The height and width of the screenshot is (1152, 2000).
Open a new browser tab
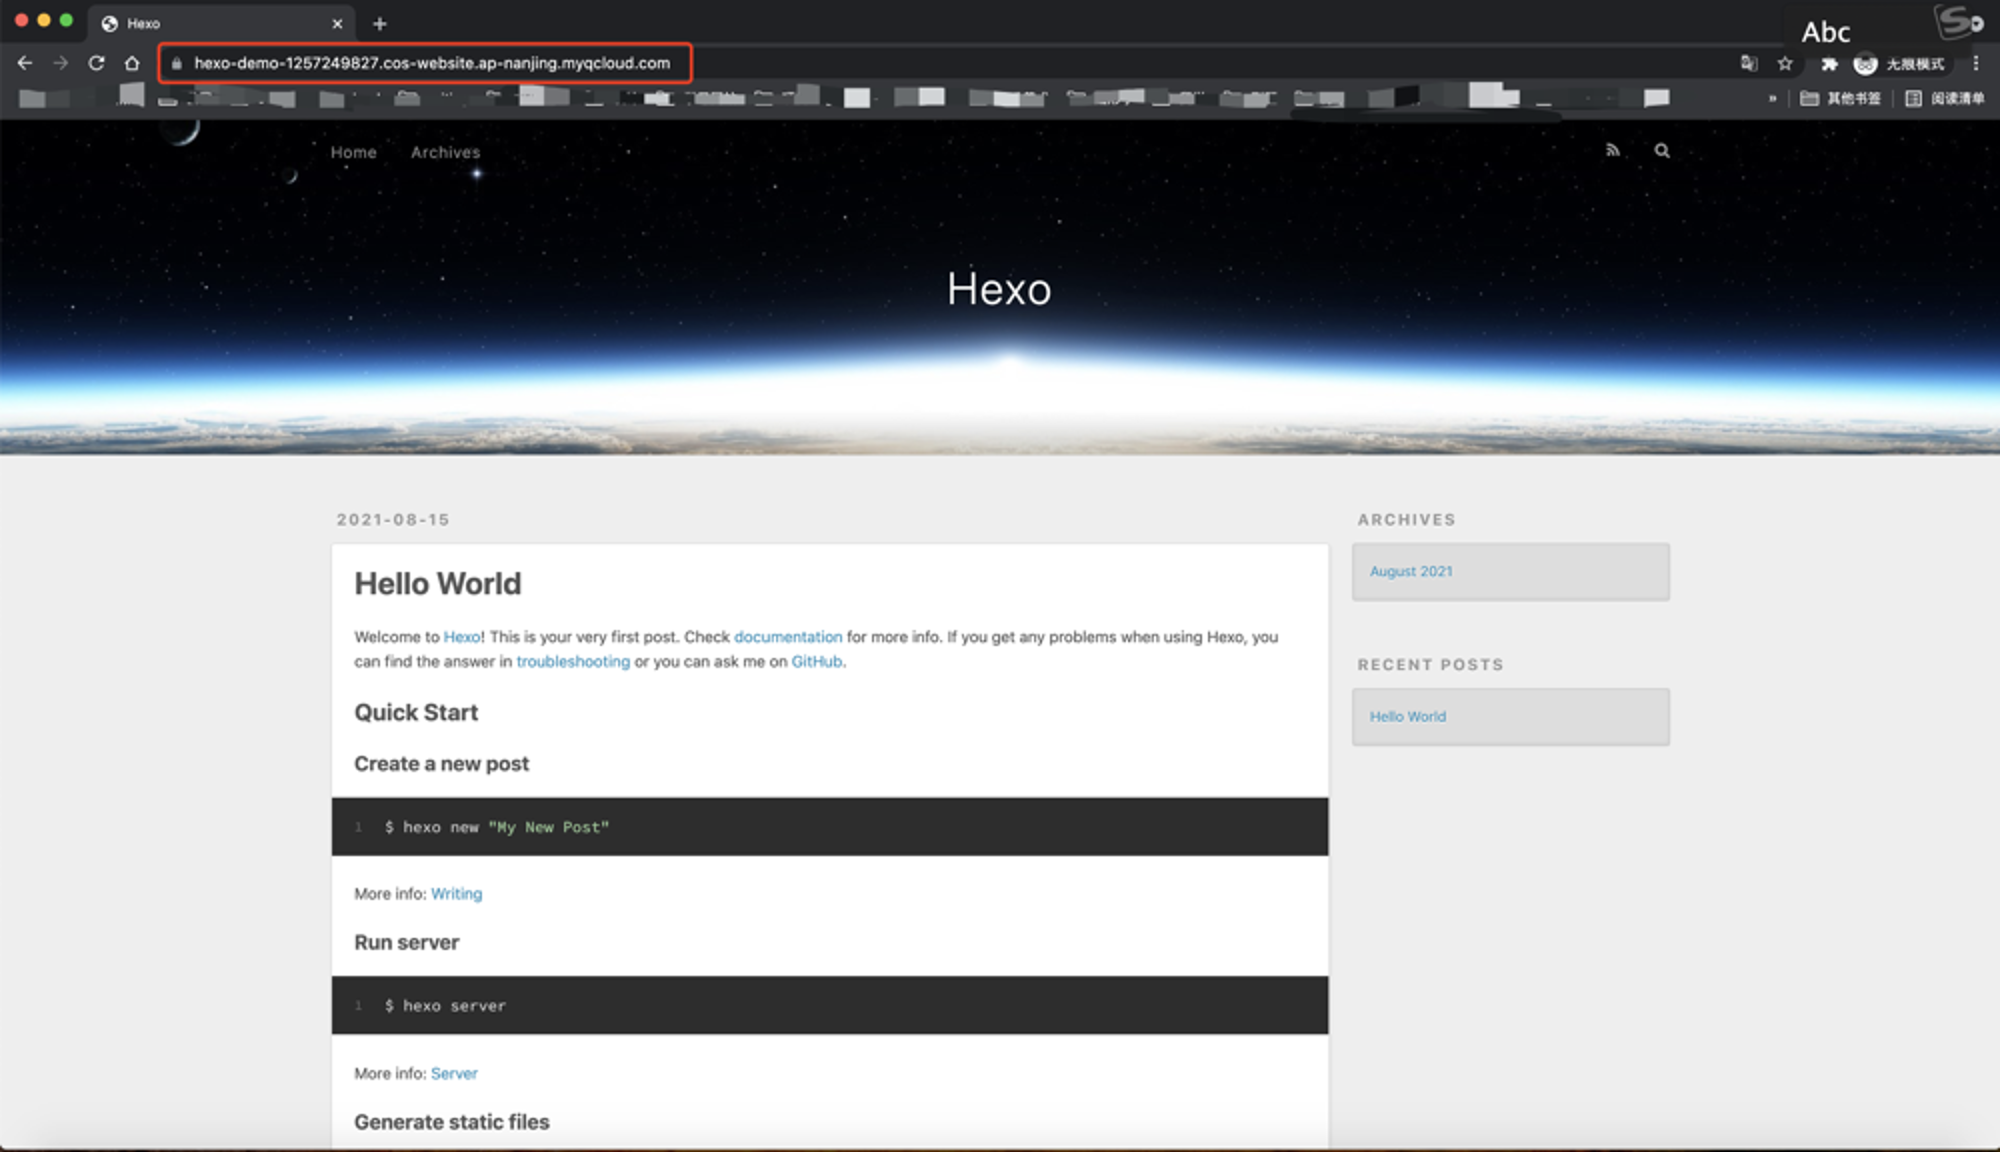click(380, 23)
